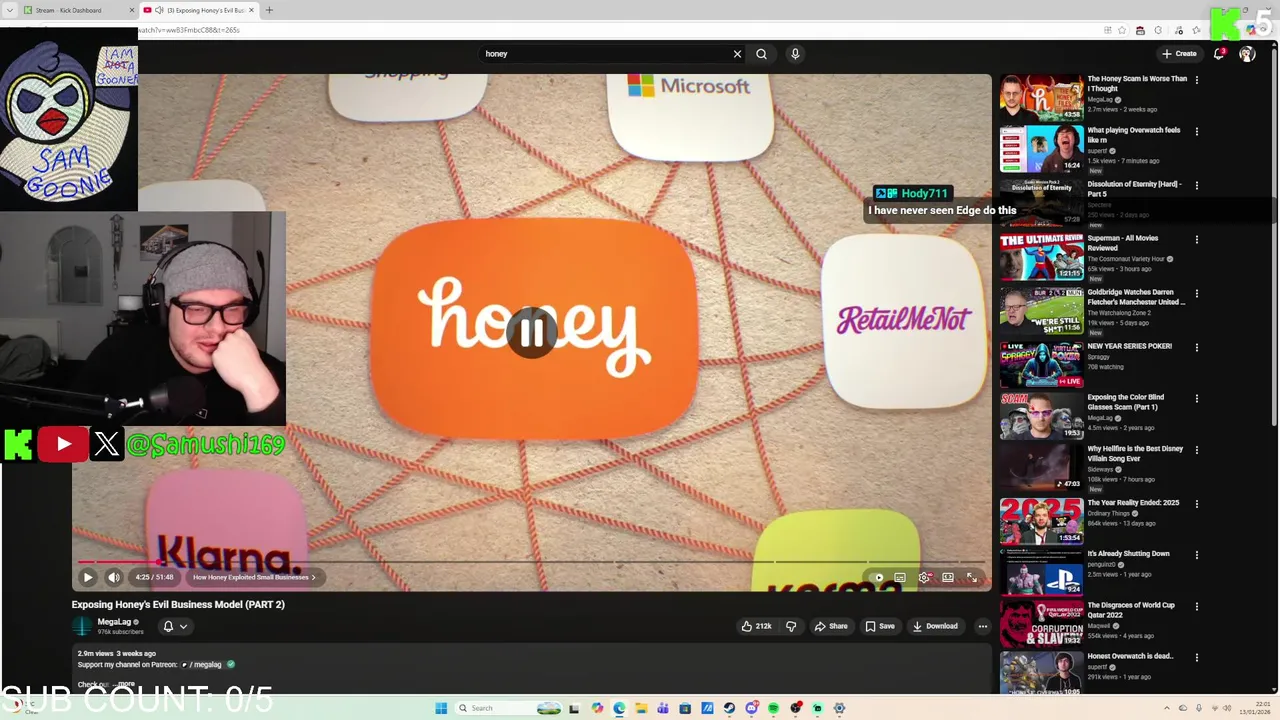Image resolution: width=1280 pixels, height=720 pixels.
Task: Open File Explorer from the taskbar
Action: click(641, 708)
